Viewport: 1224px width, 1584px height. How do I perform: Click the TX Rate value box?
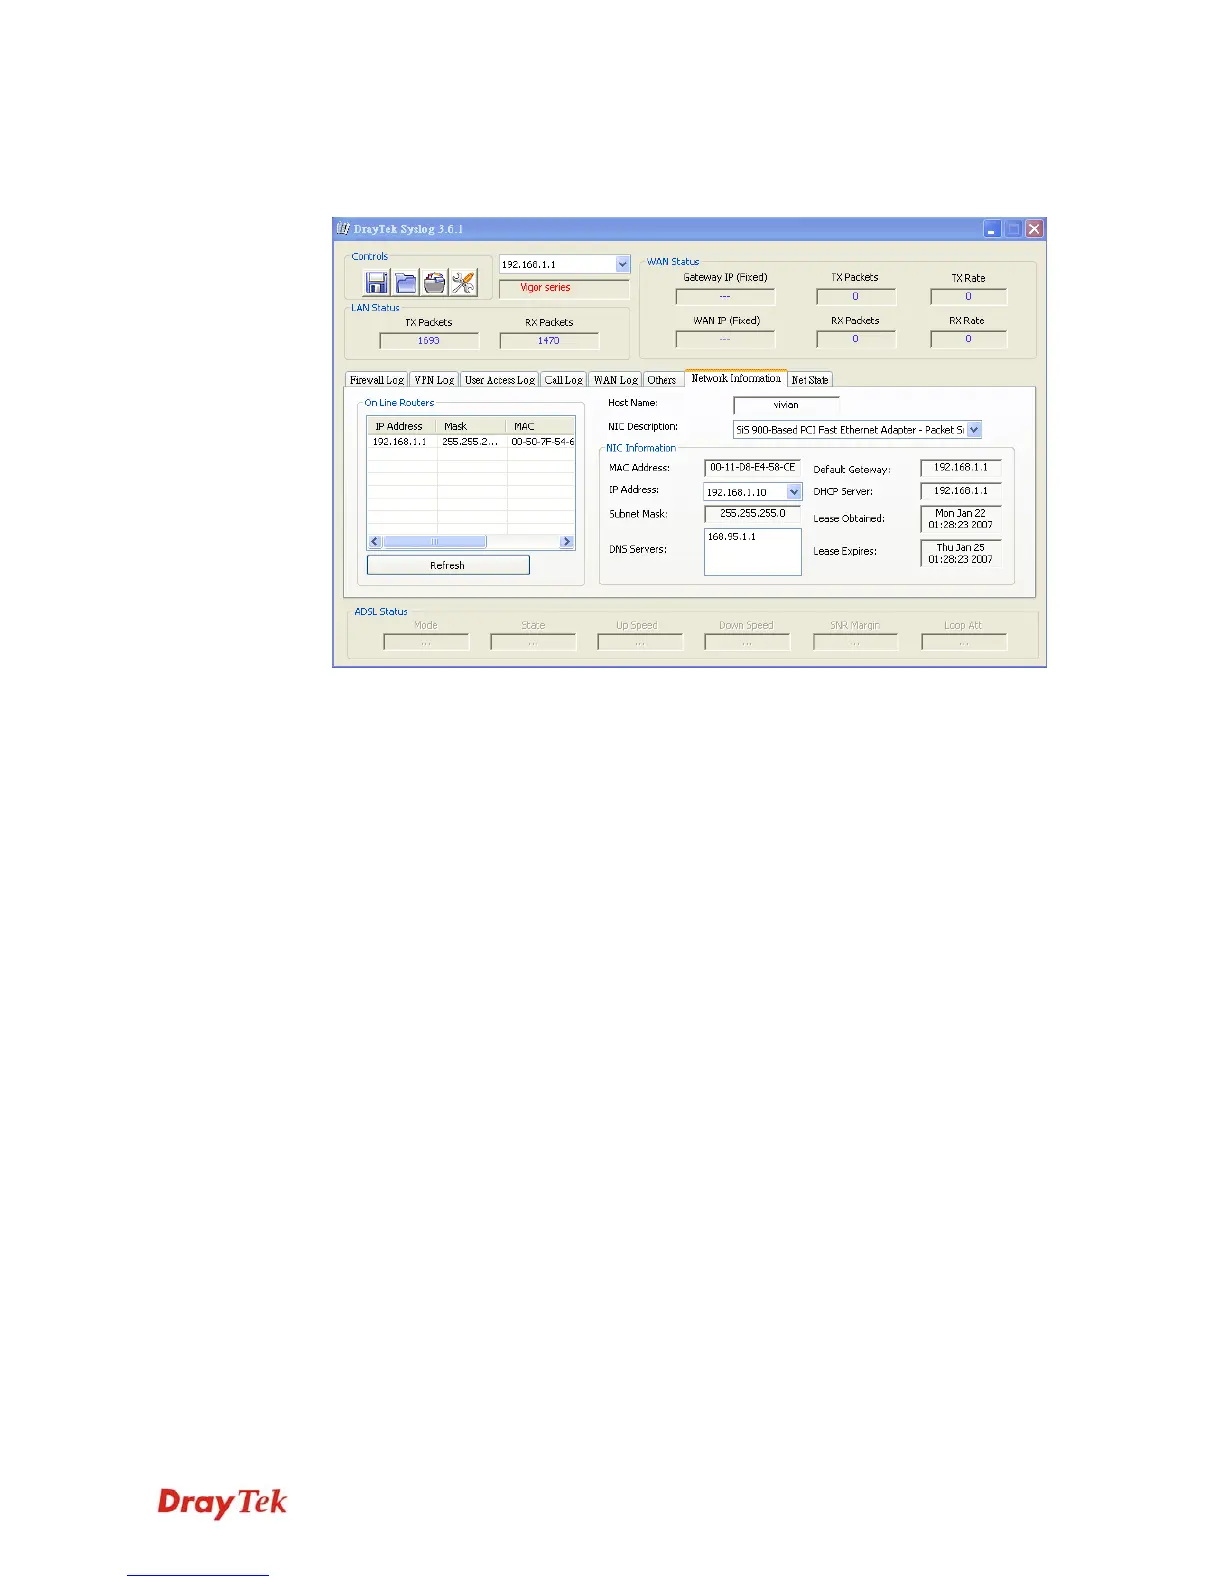968,297
